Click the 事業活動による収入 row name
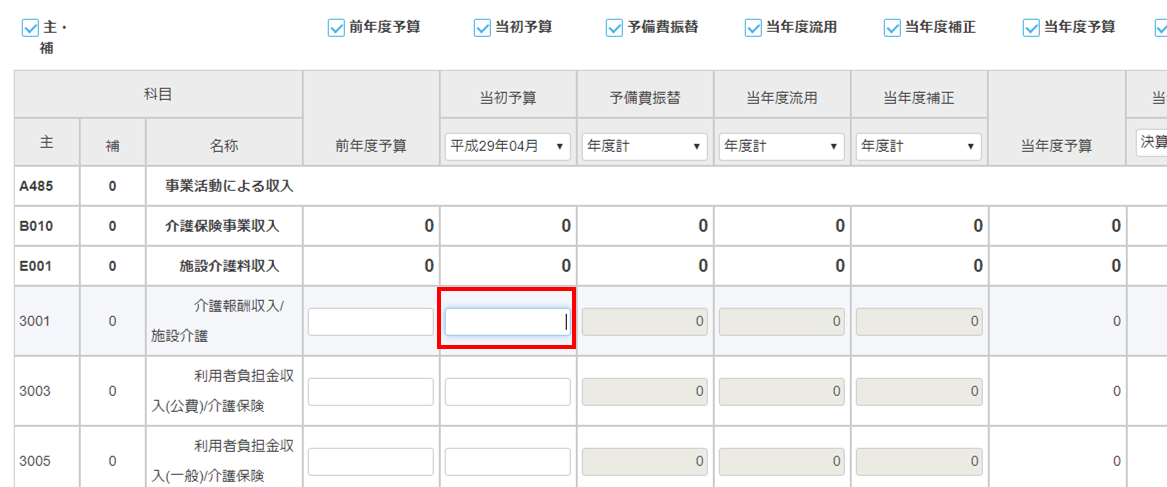Screen dimensions: 1167x487 click(229, 186)
